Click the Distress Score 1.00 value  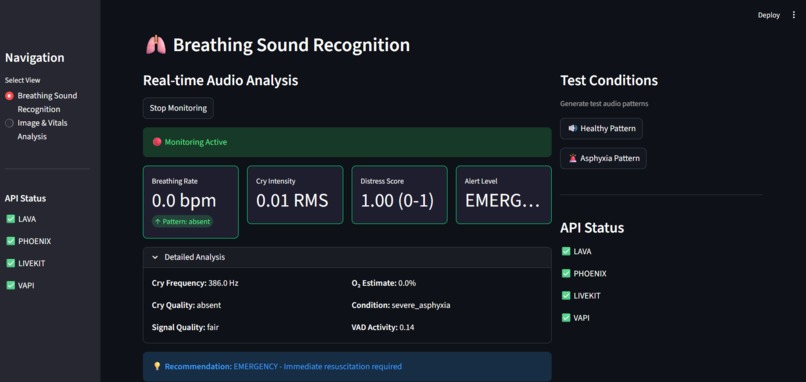(397, 201)
